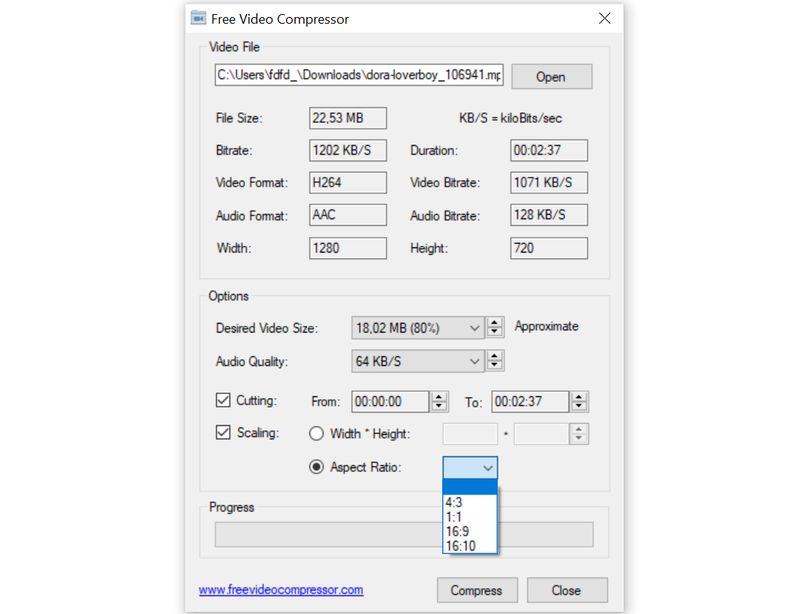The height and width of the screenshot is (614, 800).
Task: Increase the To time with up arrow
Action: click(x=579, y=397)
